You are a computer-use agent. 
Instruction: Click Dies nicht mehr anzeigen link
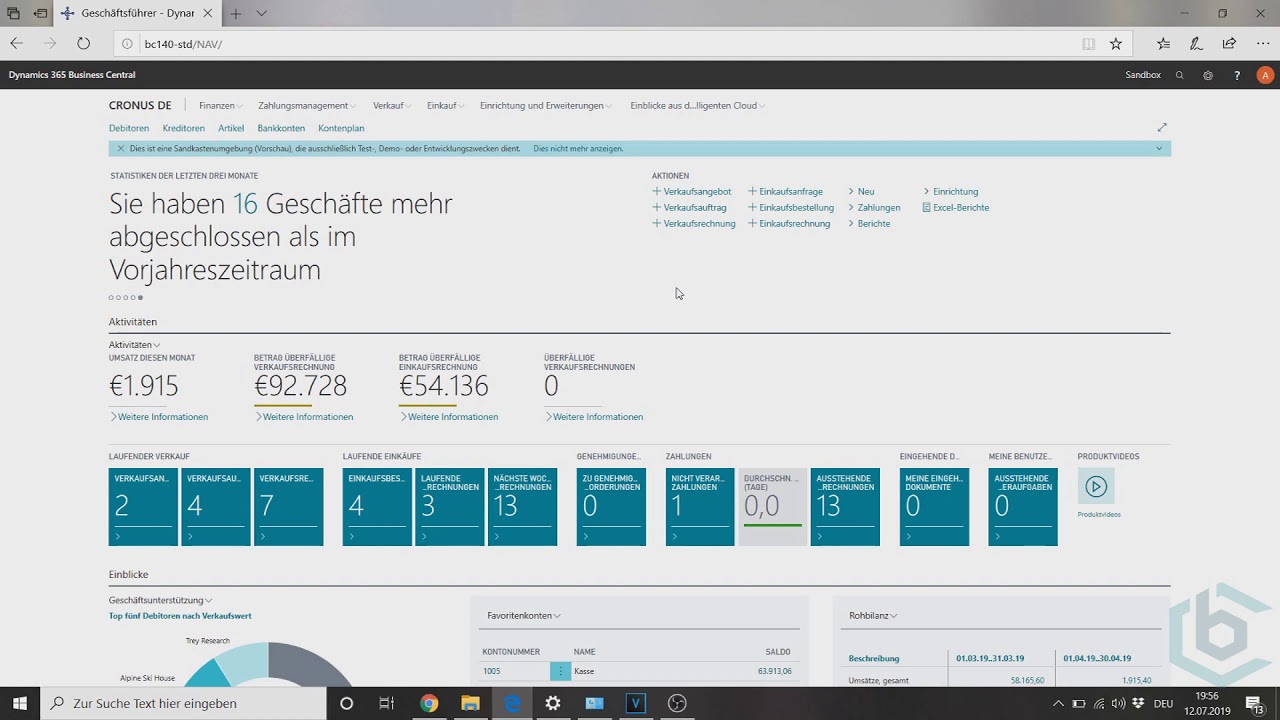click(578, 149)
